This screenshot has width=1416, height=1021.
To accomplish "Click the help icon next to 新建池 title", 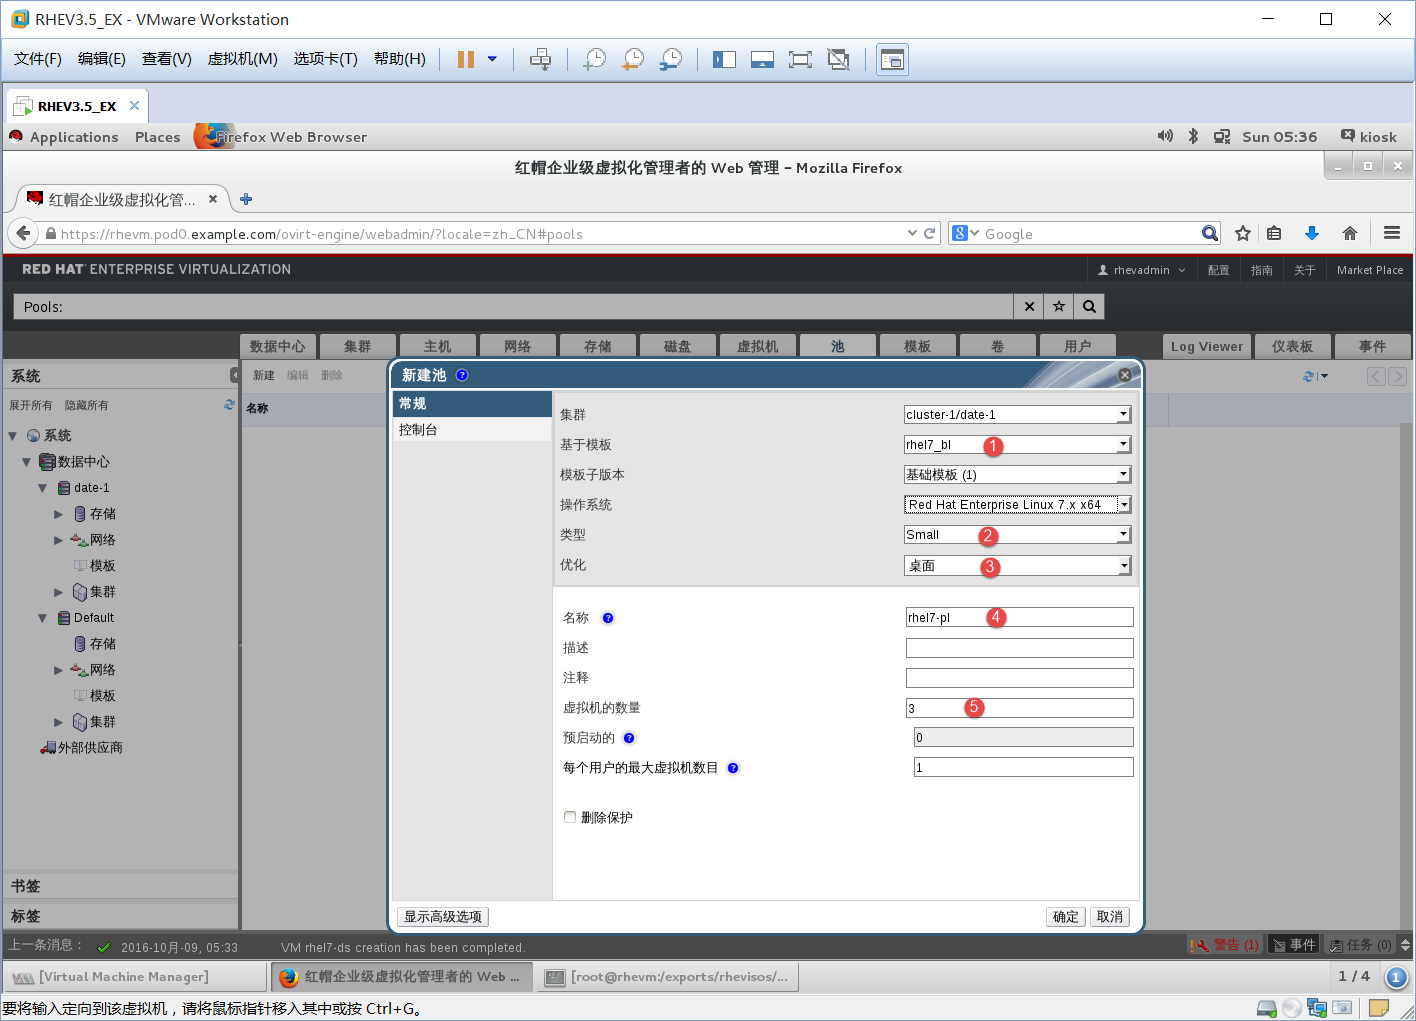I will 462,375.
